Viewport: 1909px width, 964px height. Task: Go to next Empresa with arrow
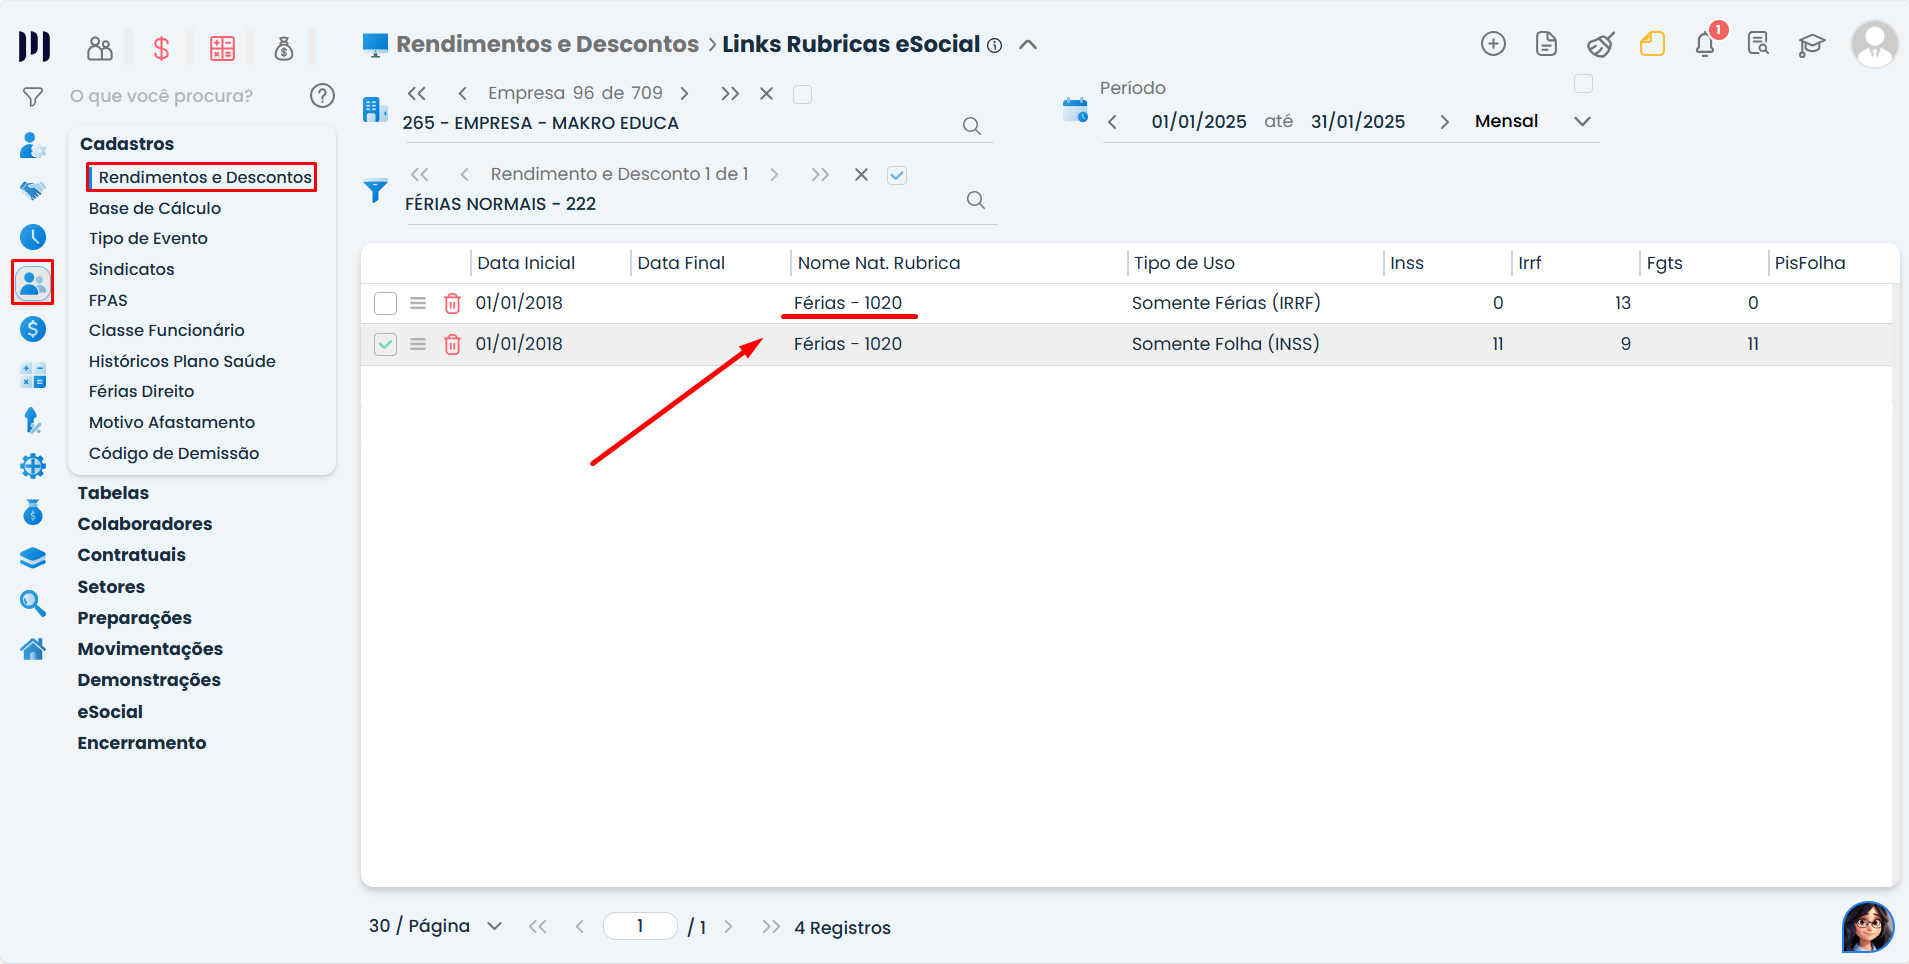[684, 94]
